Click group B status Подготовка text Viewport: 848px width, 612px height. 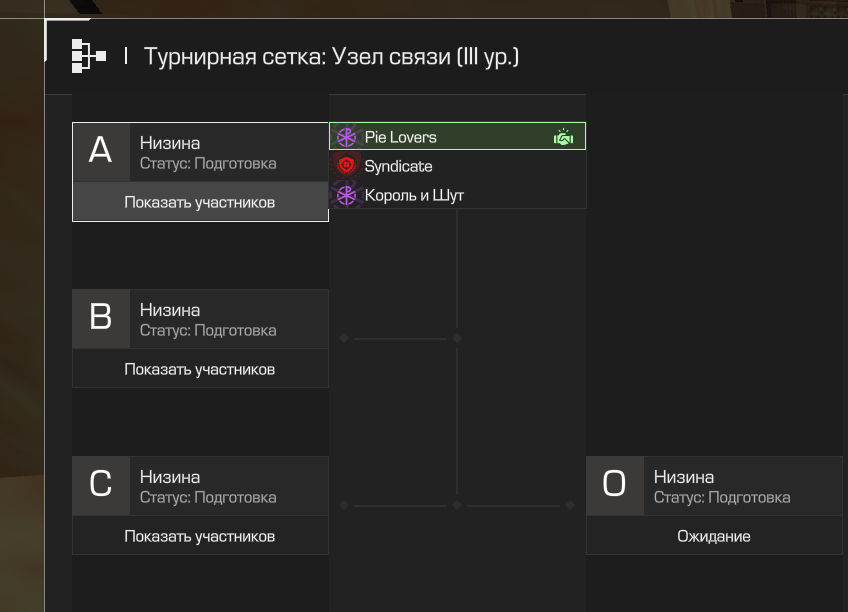pos(208,330)
